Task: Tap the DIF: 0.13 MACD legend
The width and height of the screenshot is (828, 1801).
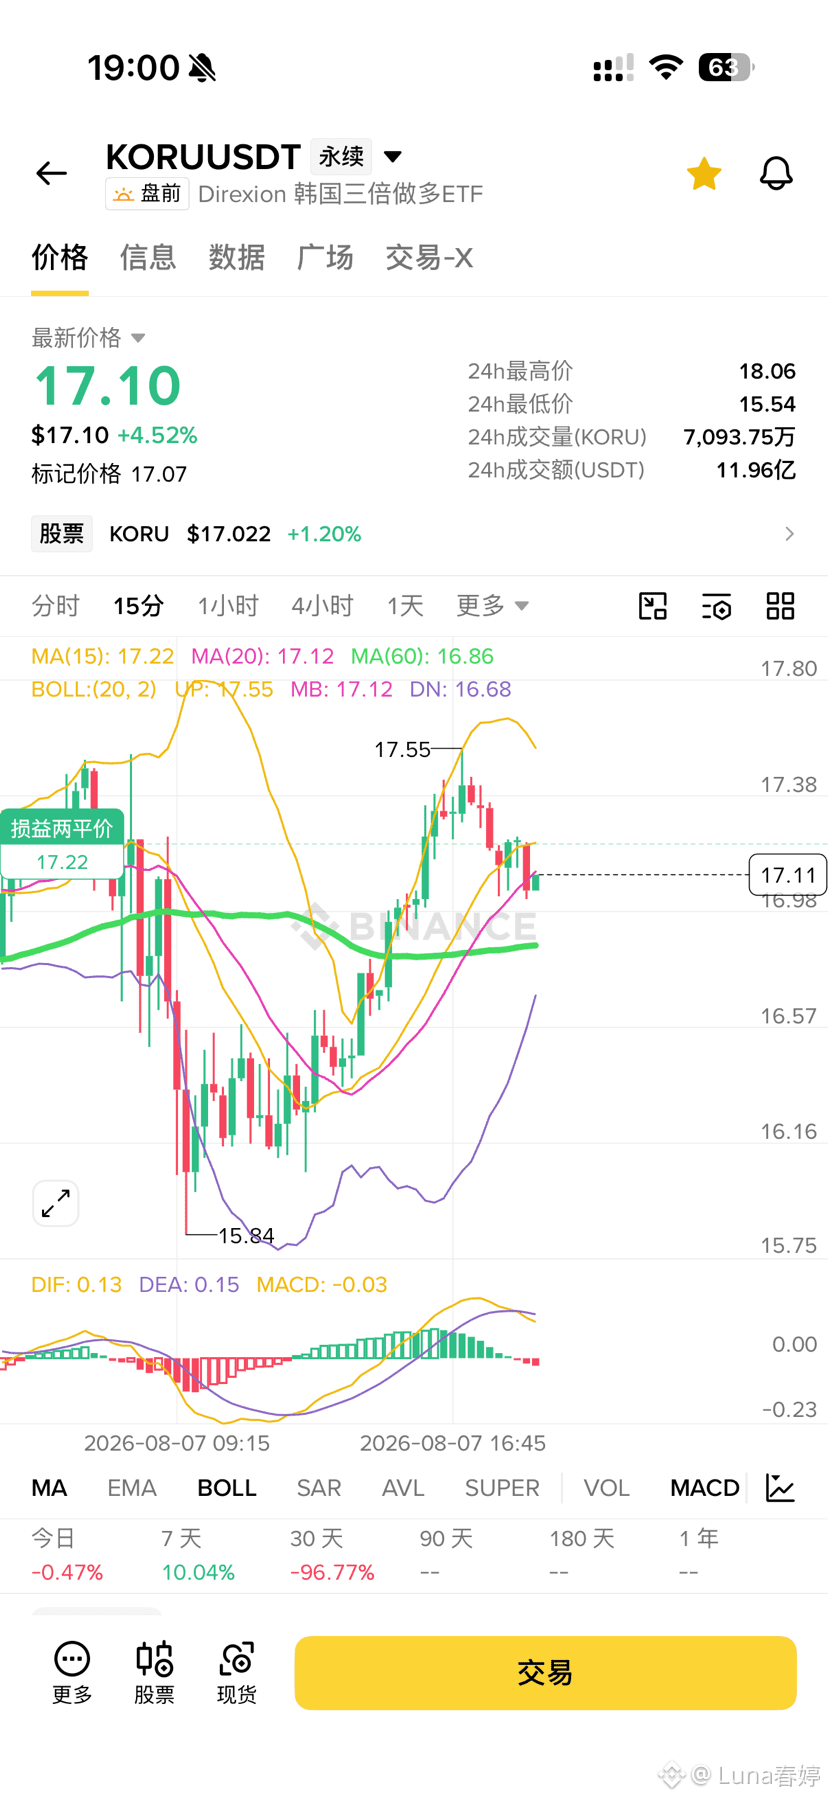Action: tap(76, 1284)
